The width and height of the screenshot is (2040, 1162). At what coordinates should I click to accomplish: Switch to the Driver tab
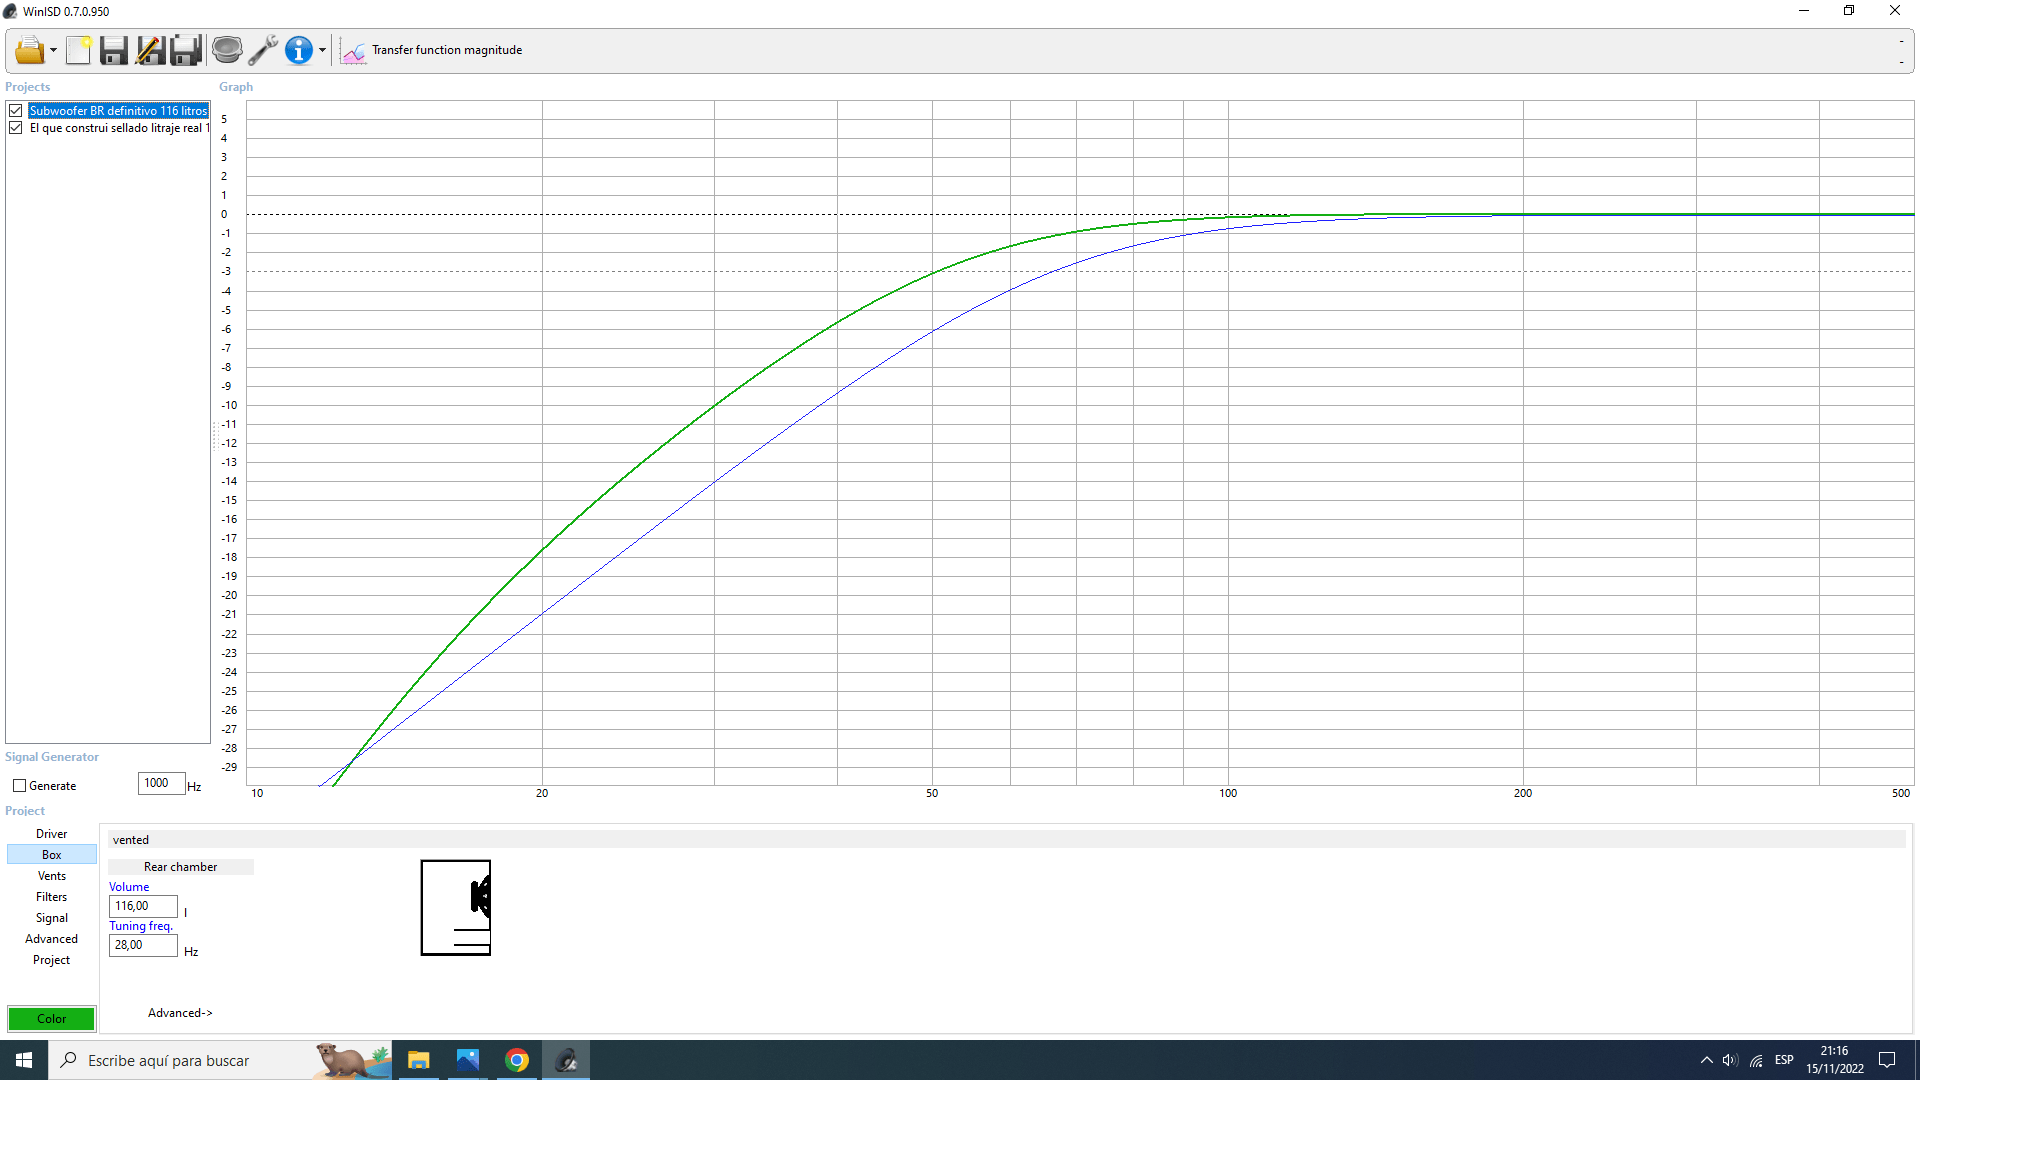click(x=52, y=834)
